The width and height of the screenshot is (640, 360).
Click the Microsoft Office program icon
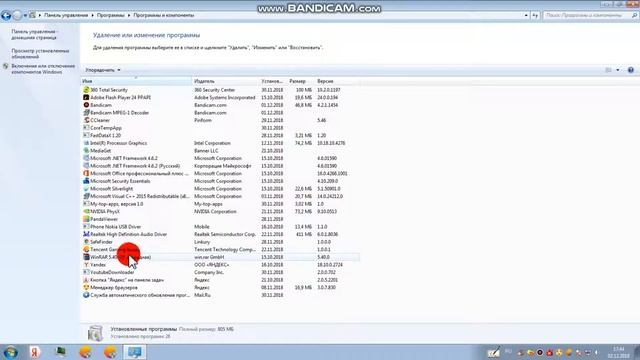[x=86, y=173]
